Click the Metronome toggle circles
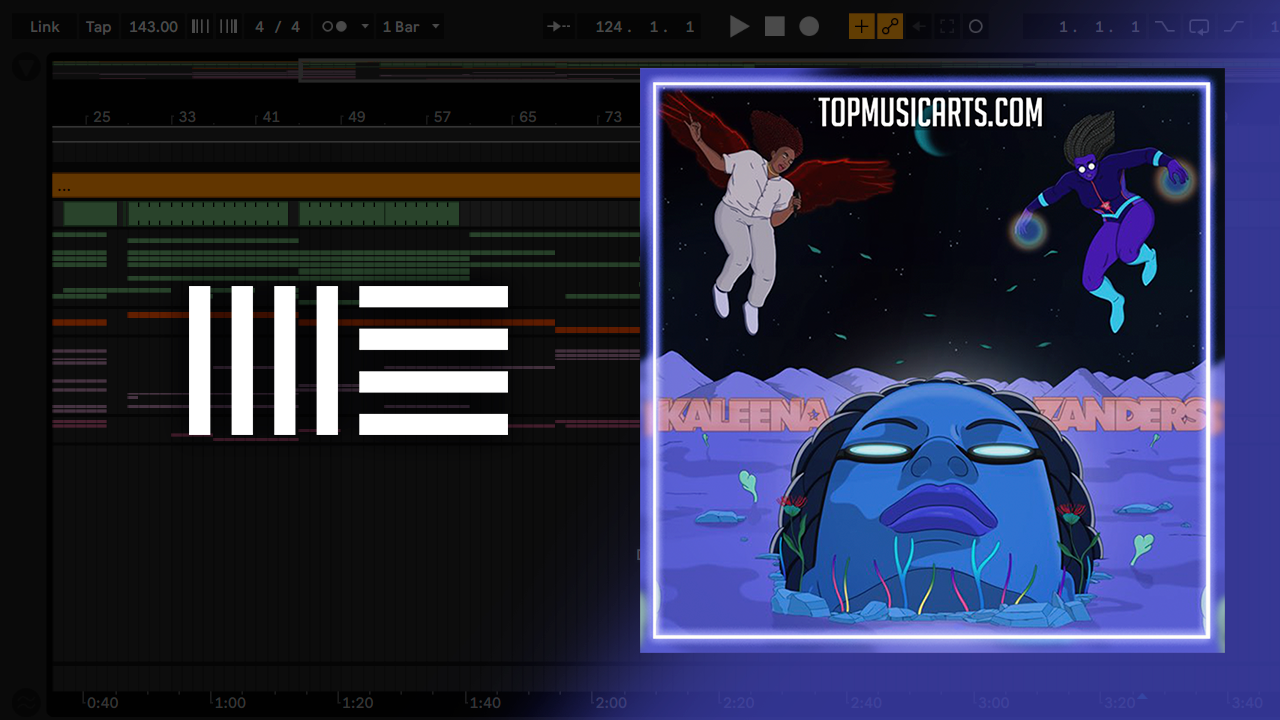1280x720 pixels. [x=334, y=27]
